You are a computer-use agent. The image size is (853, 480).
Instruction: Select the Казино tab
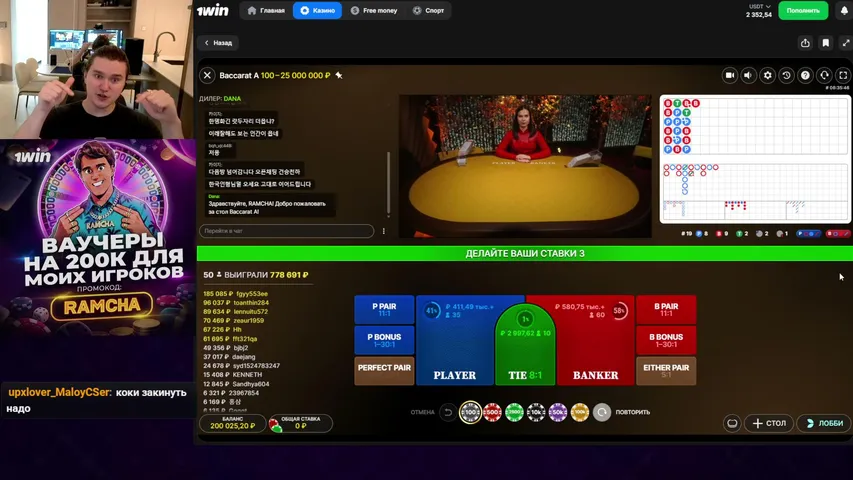318,10
